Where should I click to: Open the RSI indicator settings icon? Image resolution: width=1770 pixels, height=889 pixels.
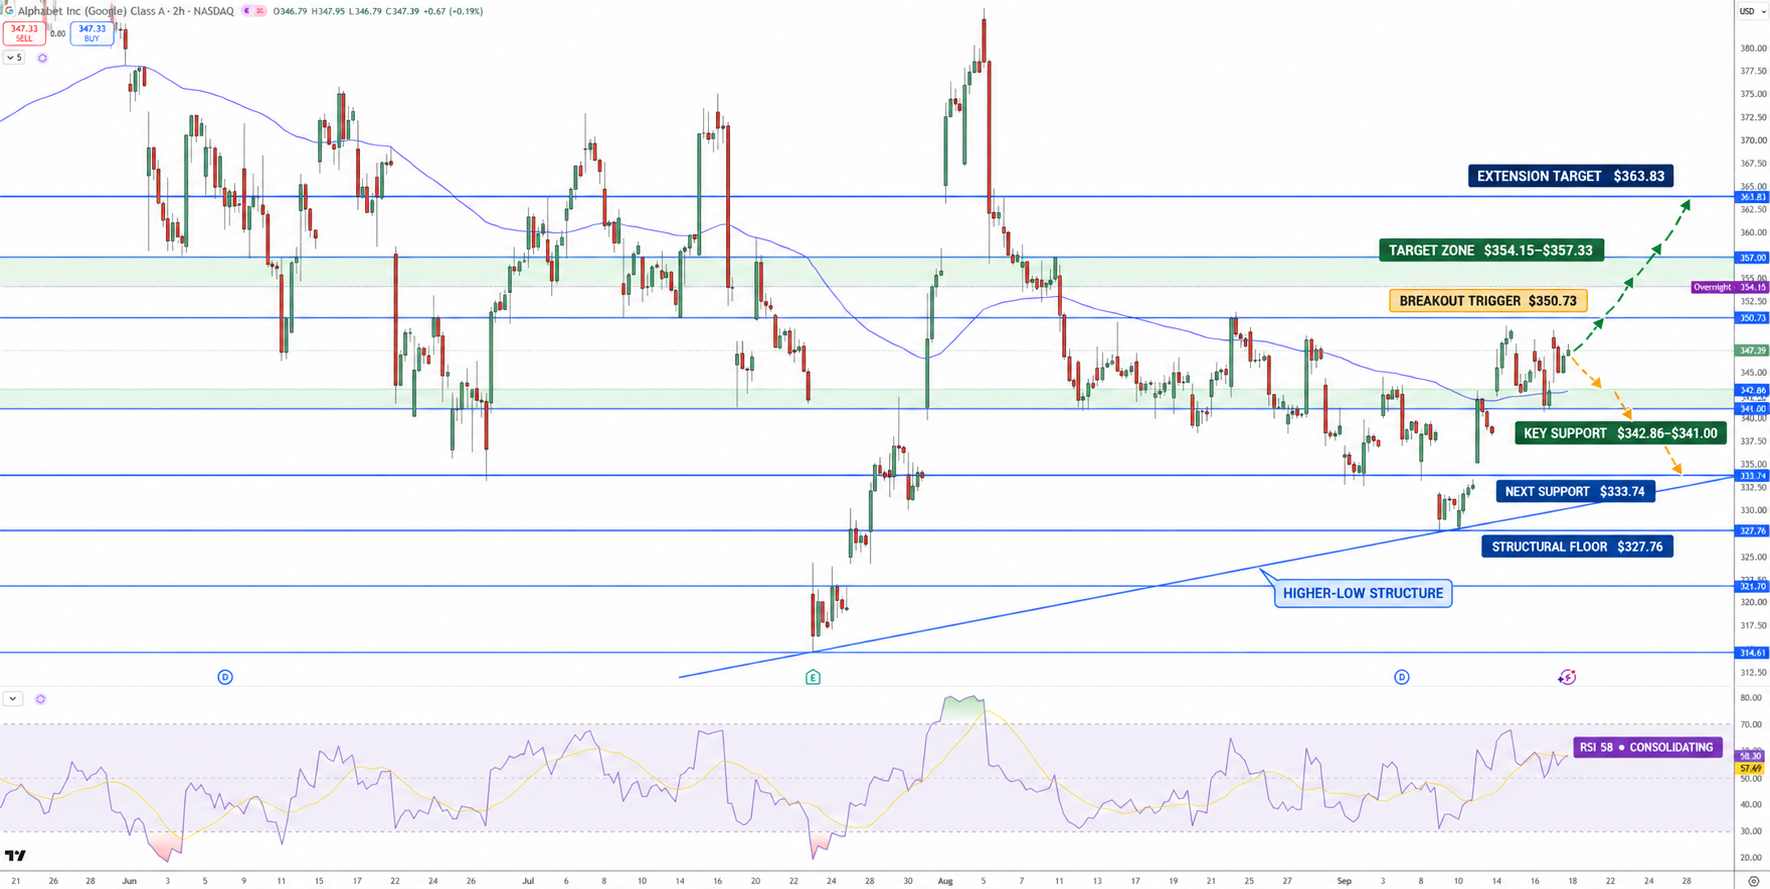click(x=41, y=699)
